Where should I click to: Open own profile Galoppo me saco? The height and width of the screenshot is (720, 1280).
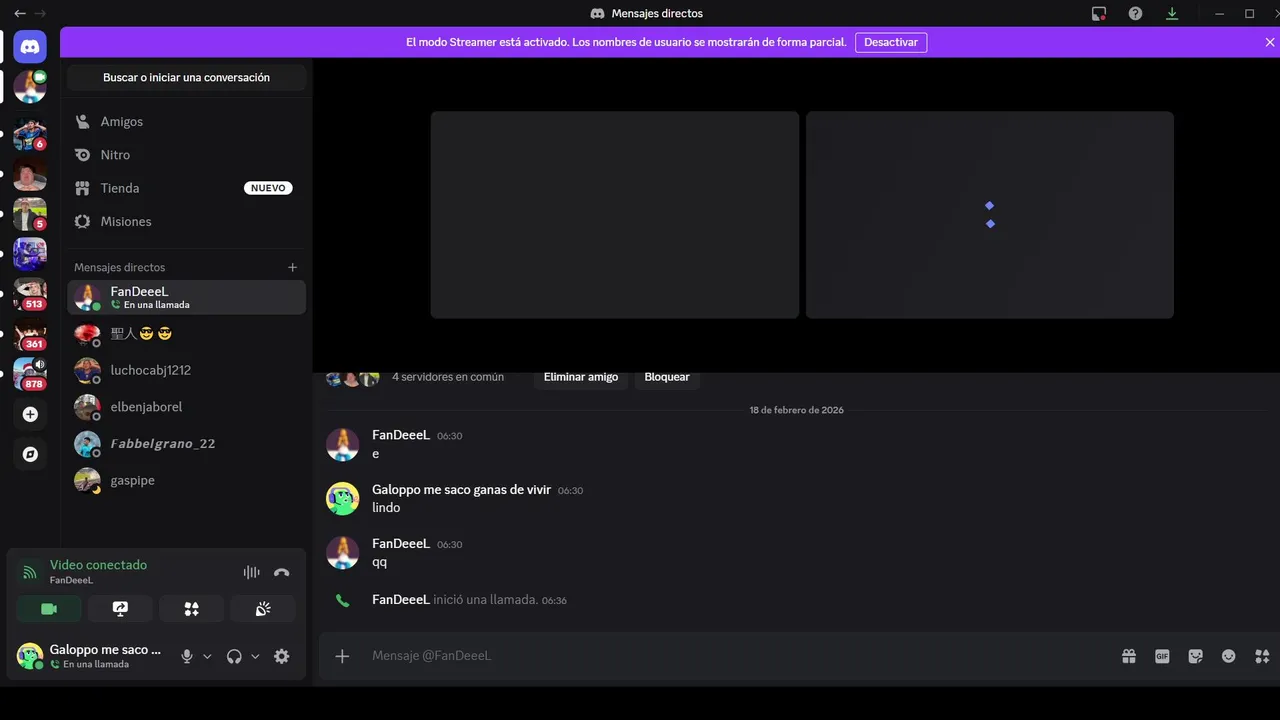click(92, 656)
